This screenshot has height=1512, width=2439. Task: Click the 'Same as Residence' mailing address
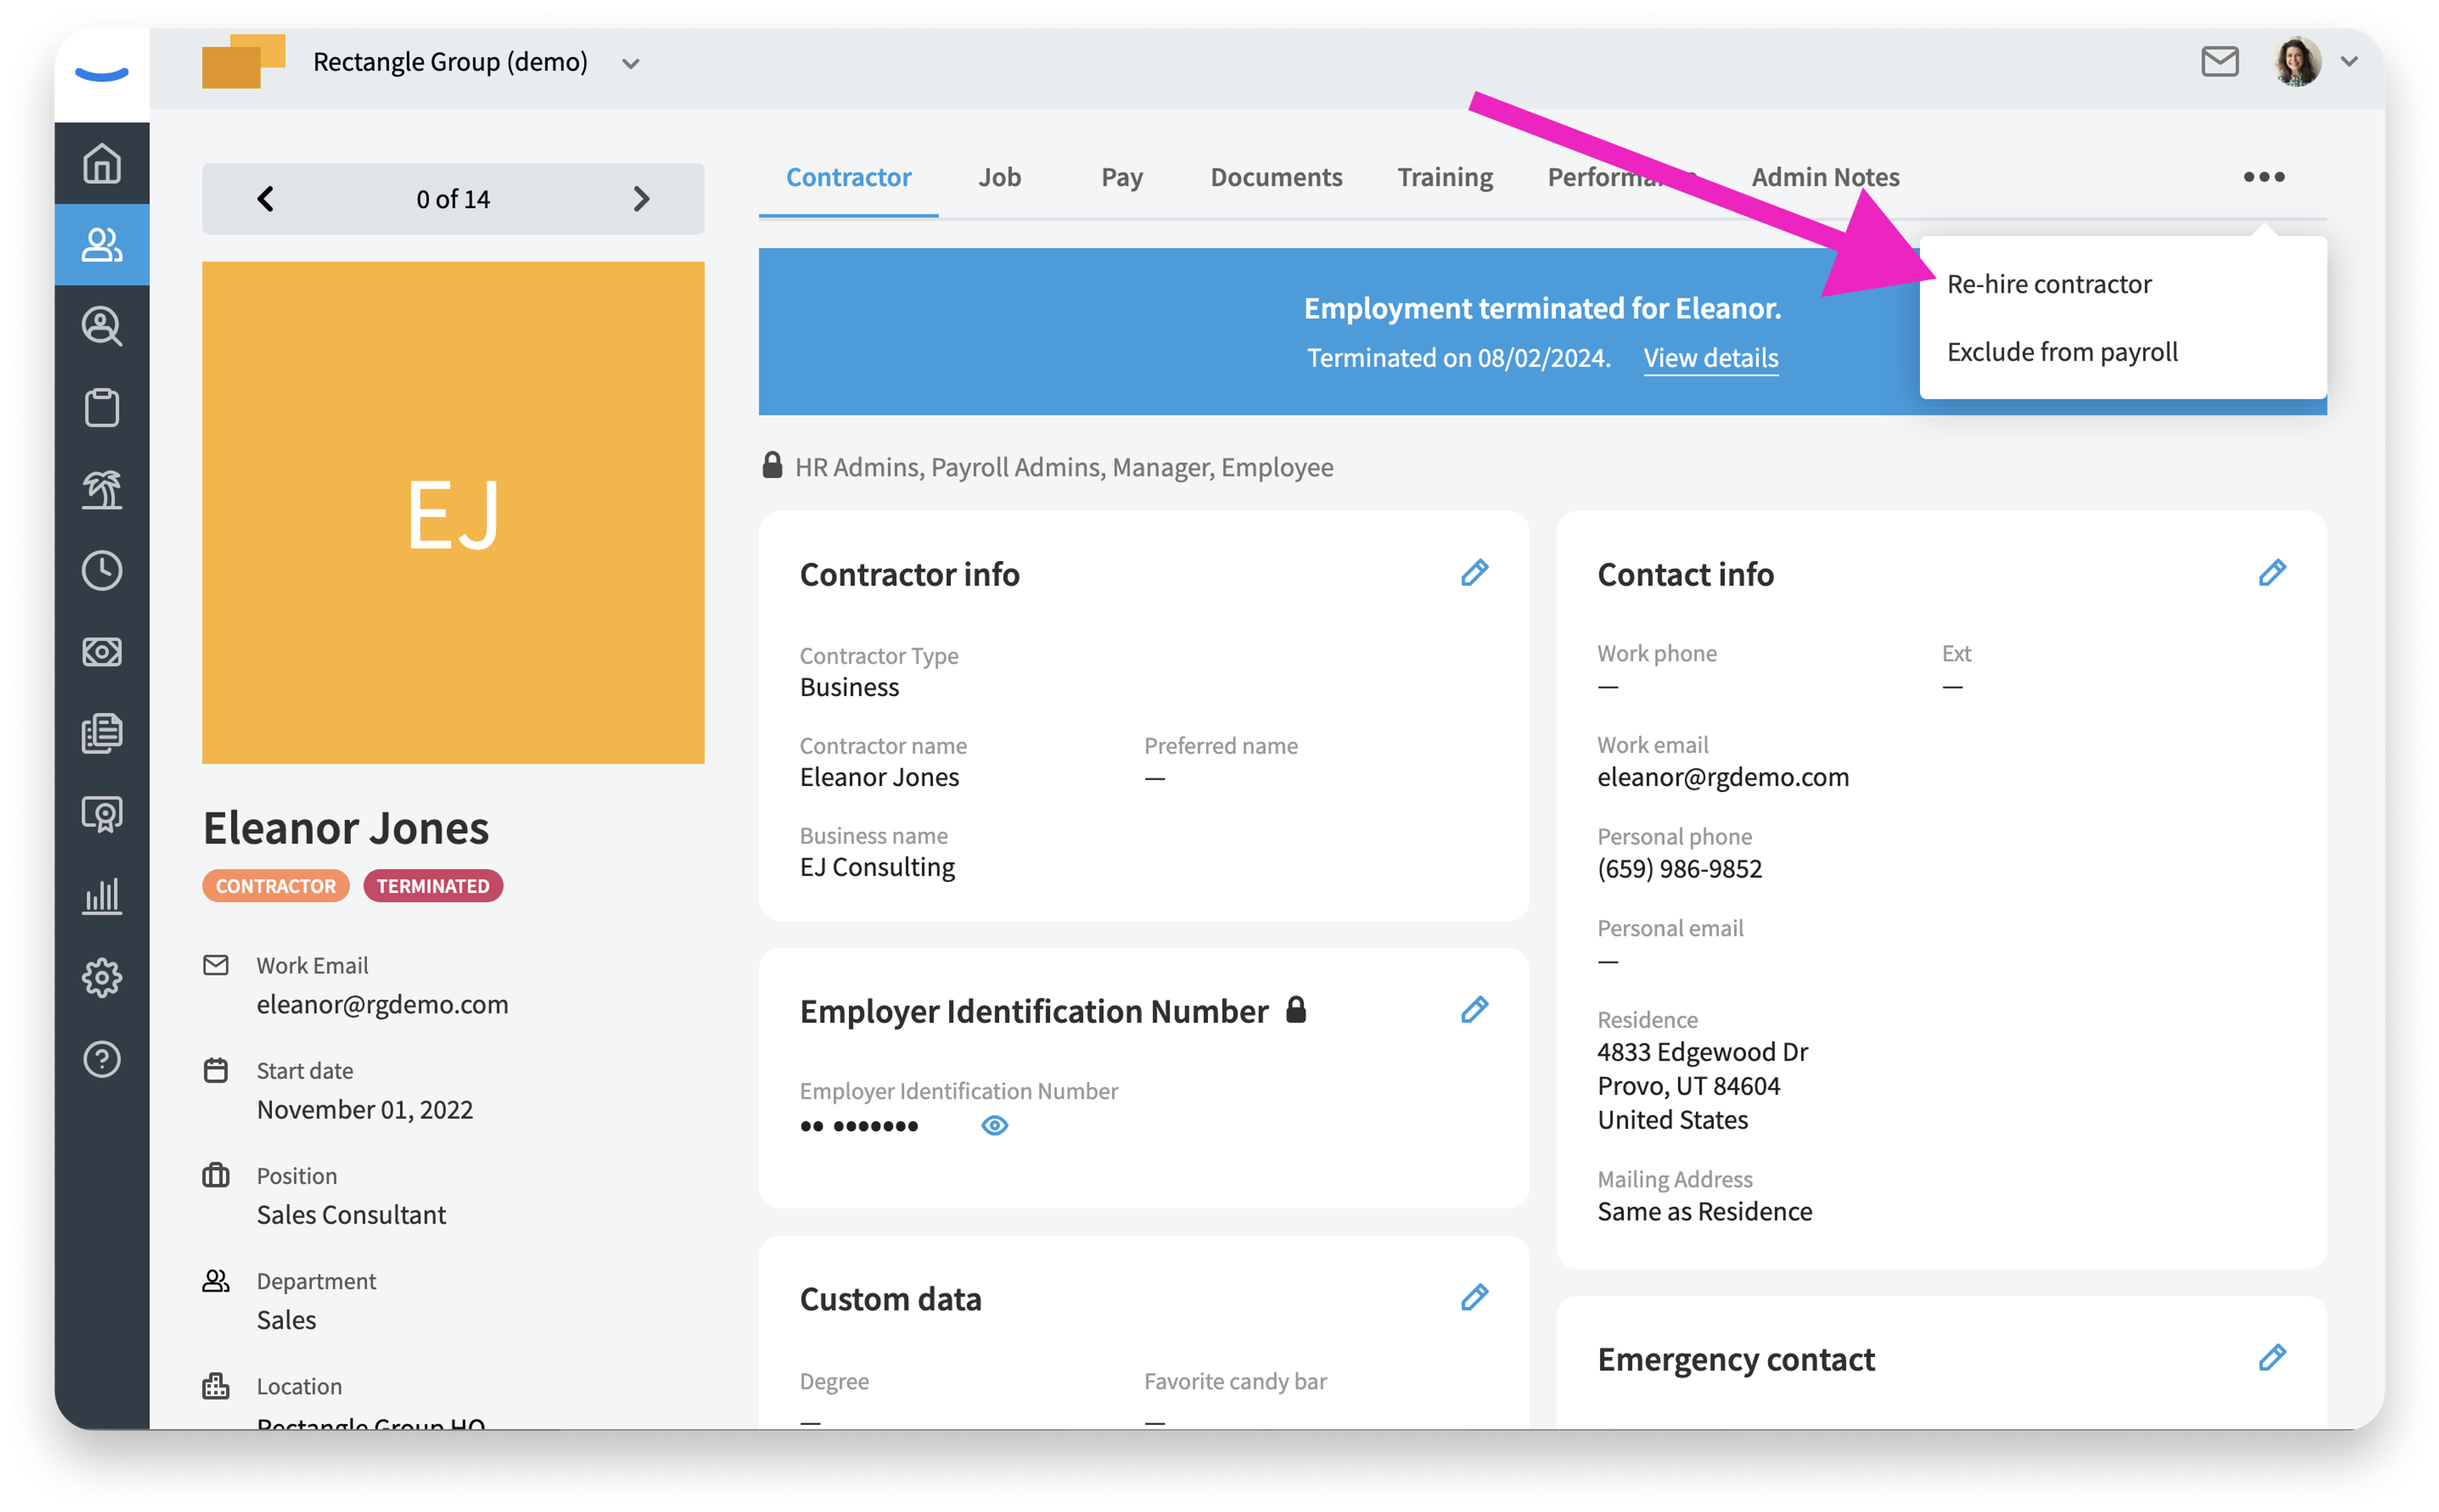pos(1704,1211)
